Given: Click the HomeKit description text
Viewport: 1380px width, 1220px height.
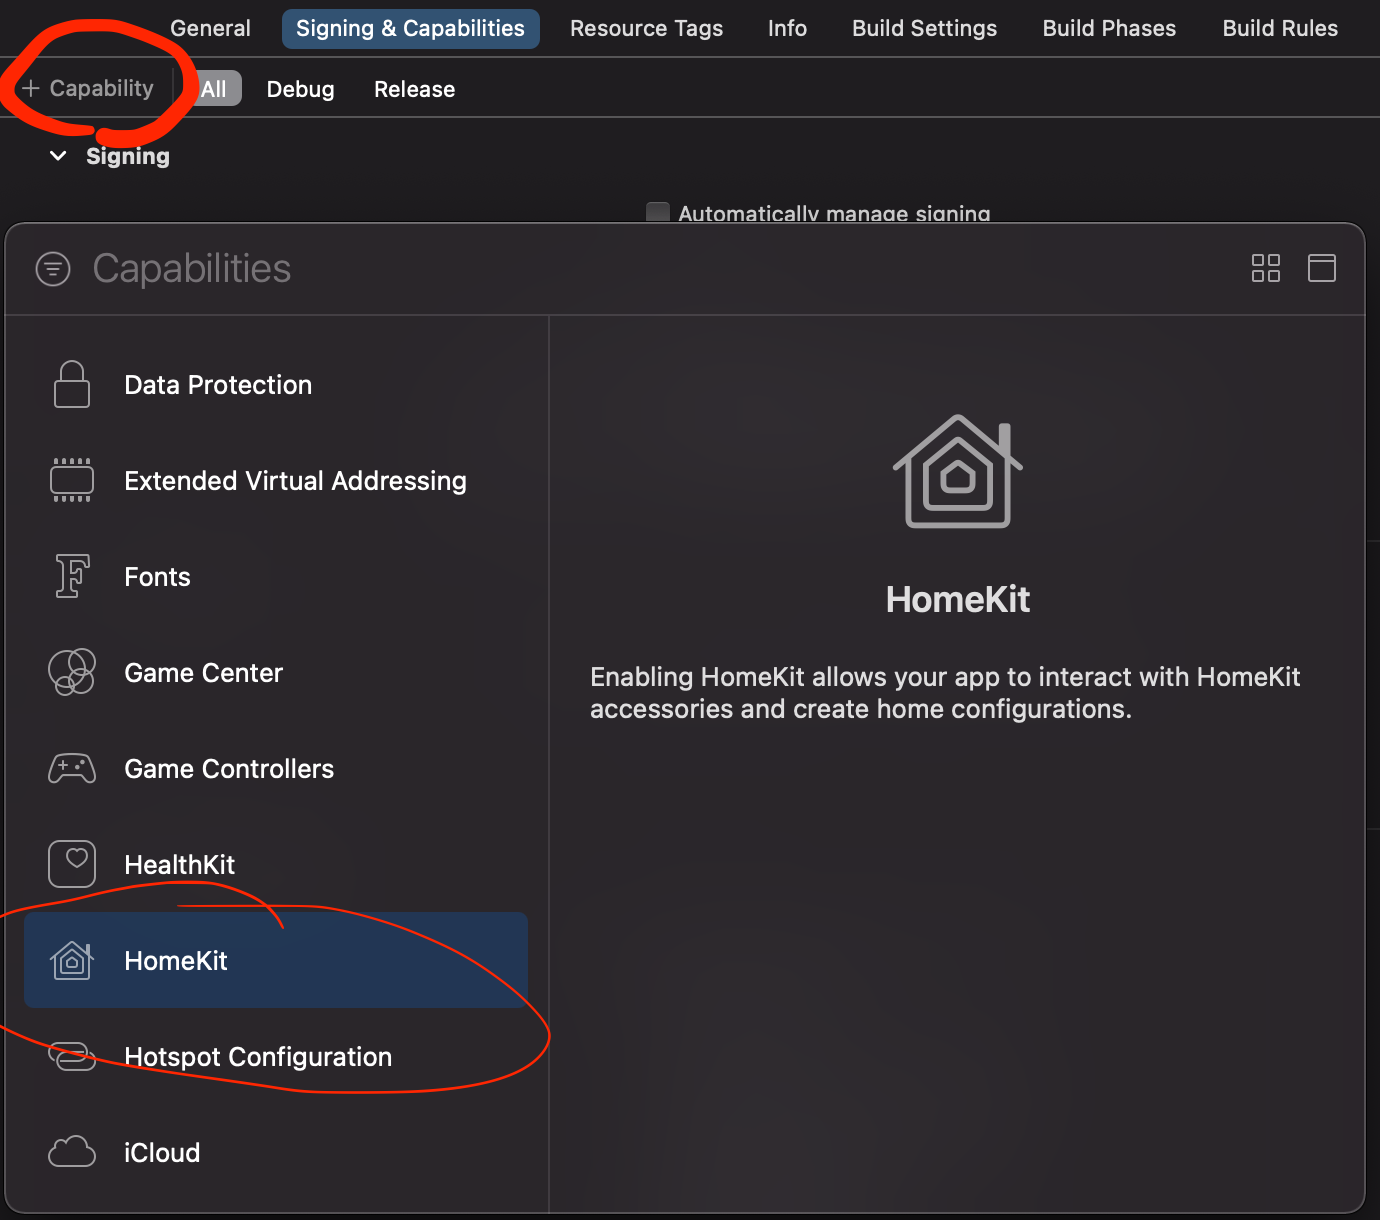Looking at the screenshot, I should [x=945, y=693].
